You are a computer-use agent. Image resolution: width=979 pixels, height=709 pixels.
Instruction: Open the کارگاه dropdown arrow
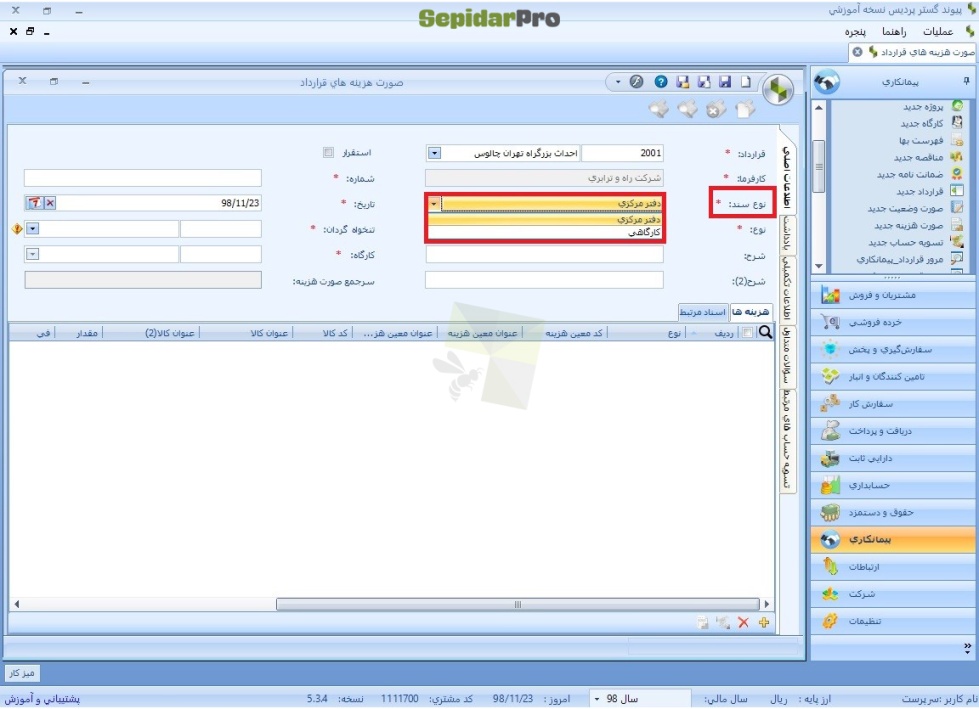(x=32, y=254)
